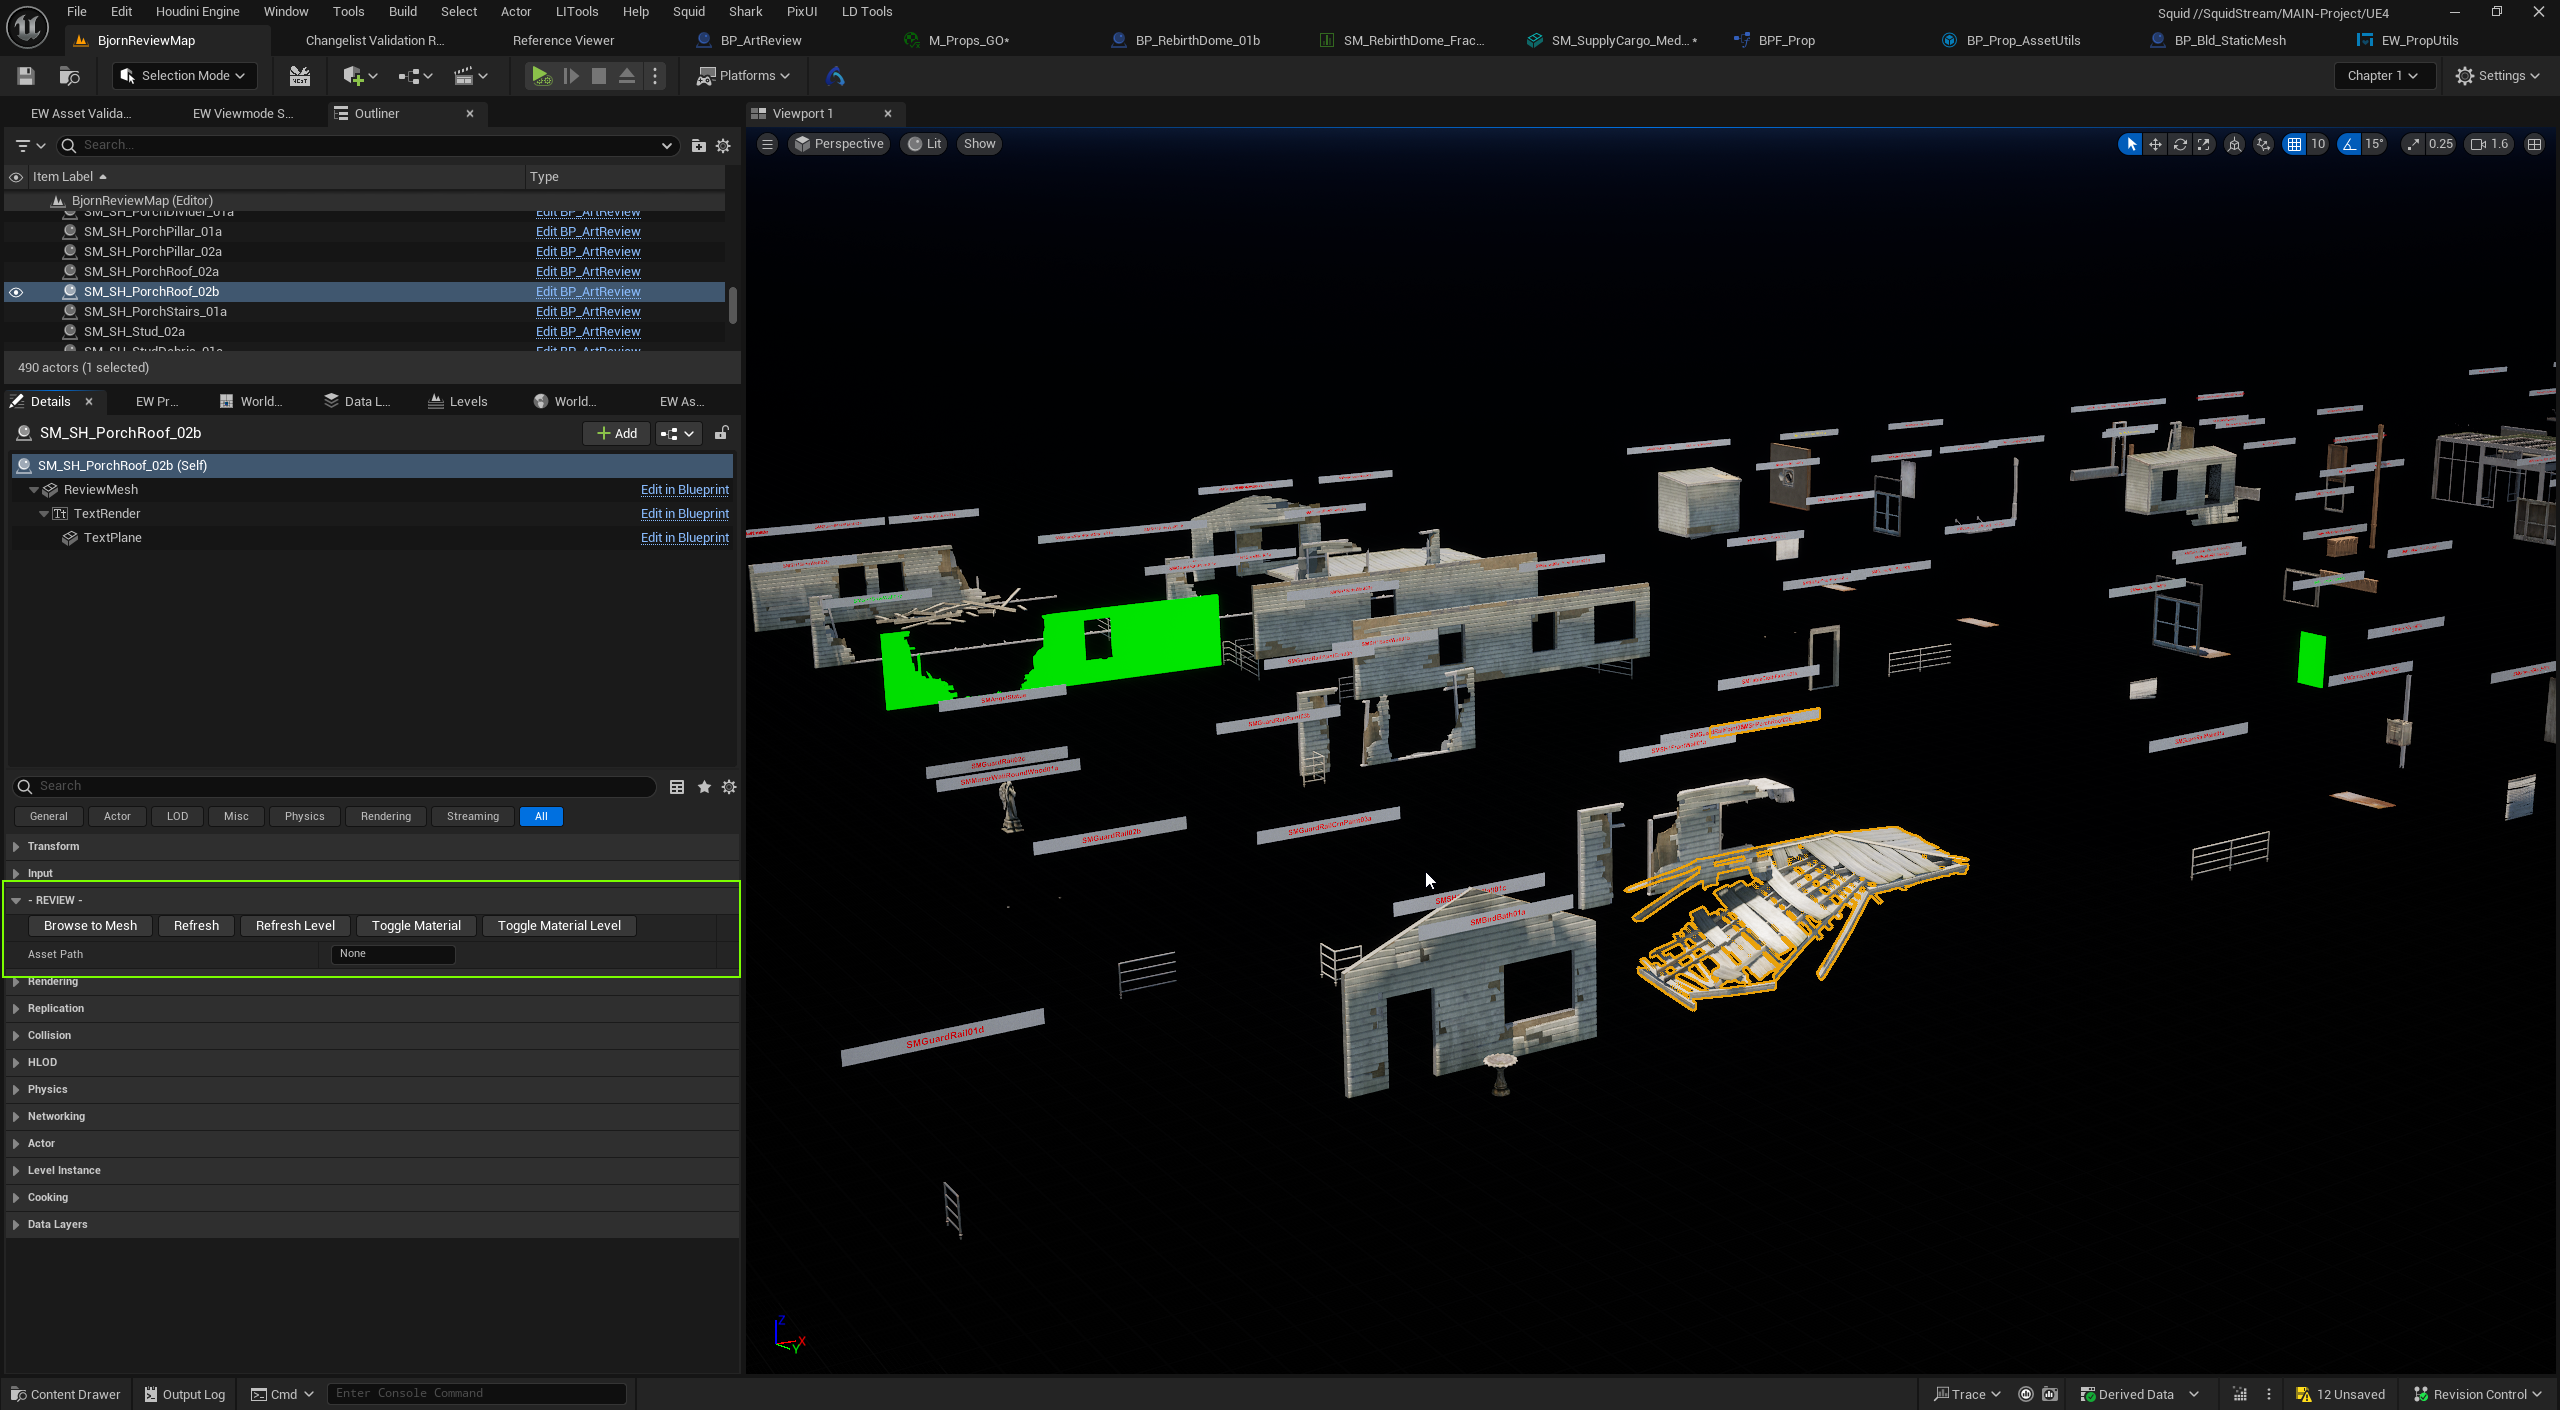
Task: Toggle rotation angle snapping
Action: [2350, 144]
